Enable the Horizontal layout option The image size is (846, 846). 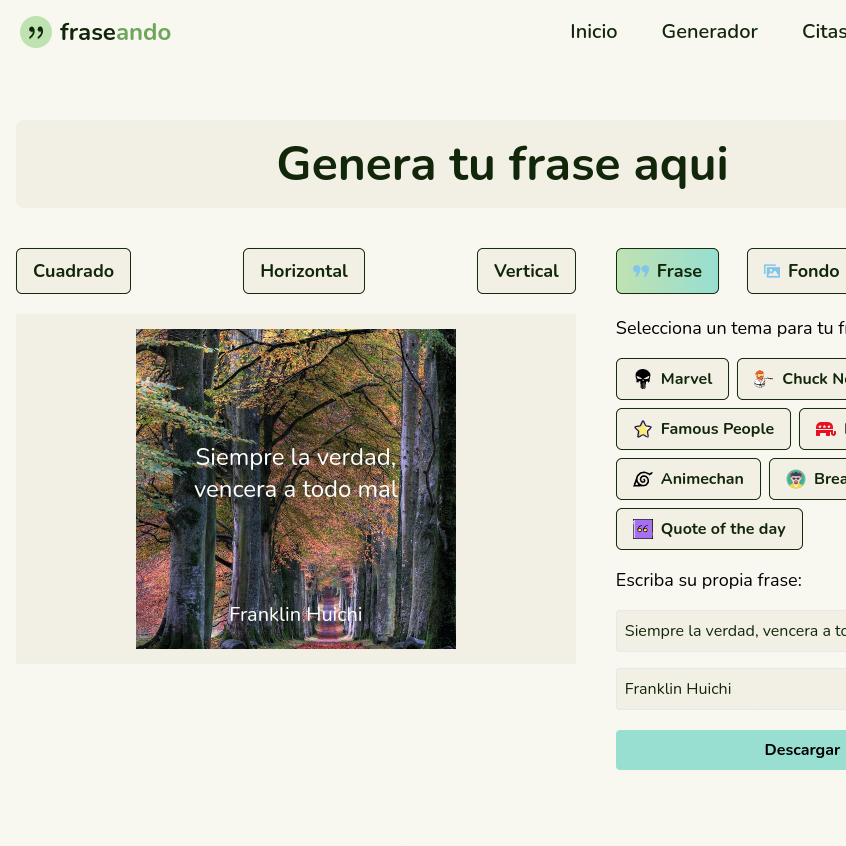pyautogui.click(x=303, y=271)
